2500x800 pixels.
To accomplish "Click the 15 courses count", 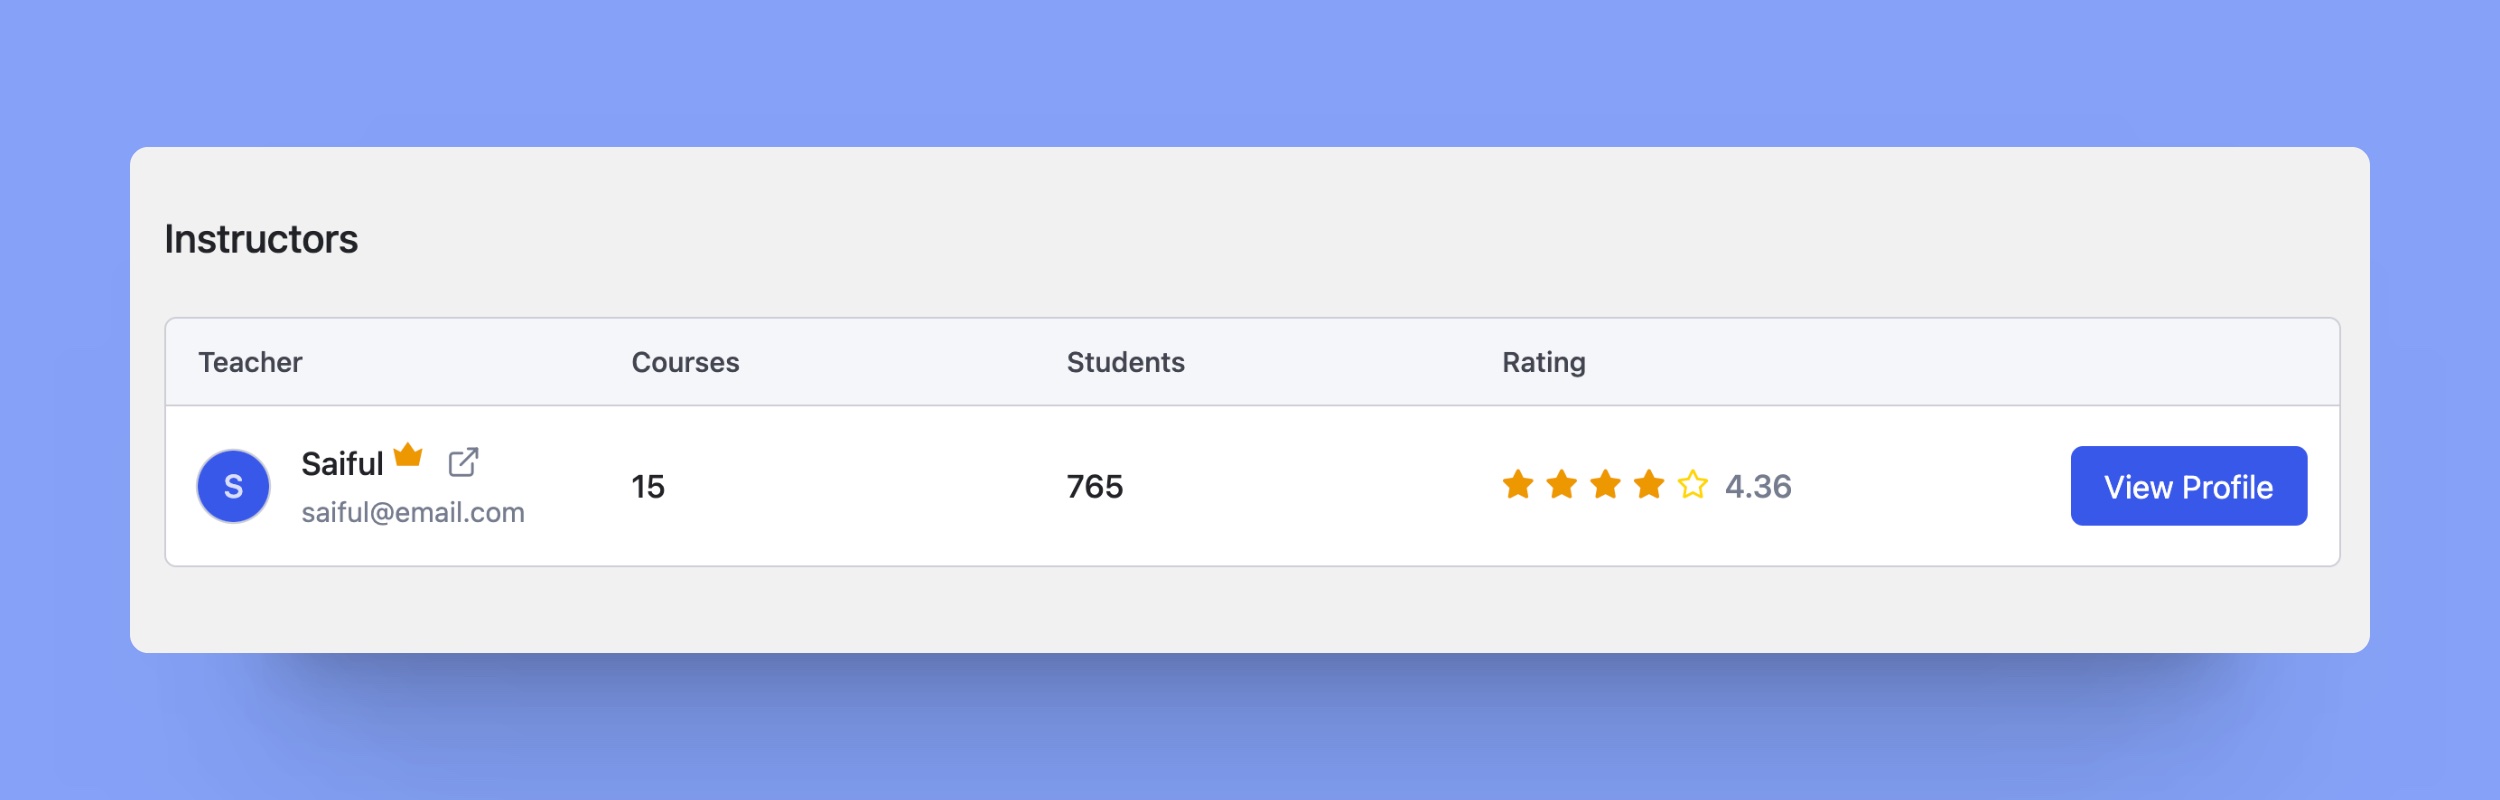I will 648,487.
